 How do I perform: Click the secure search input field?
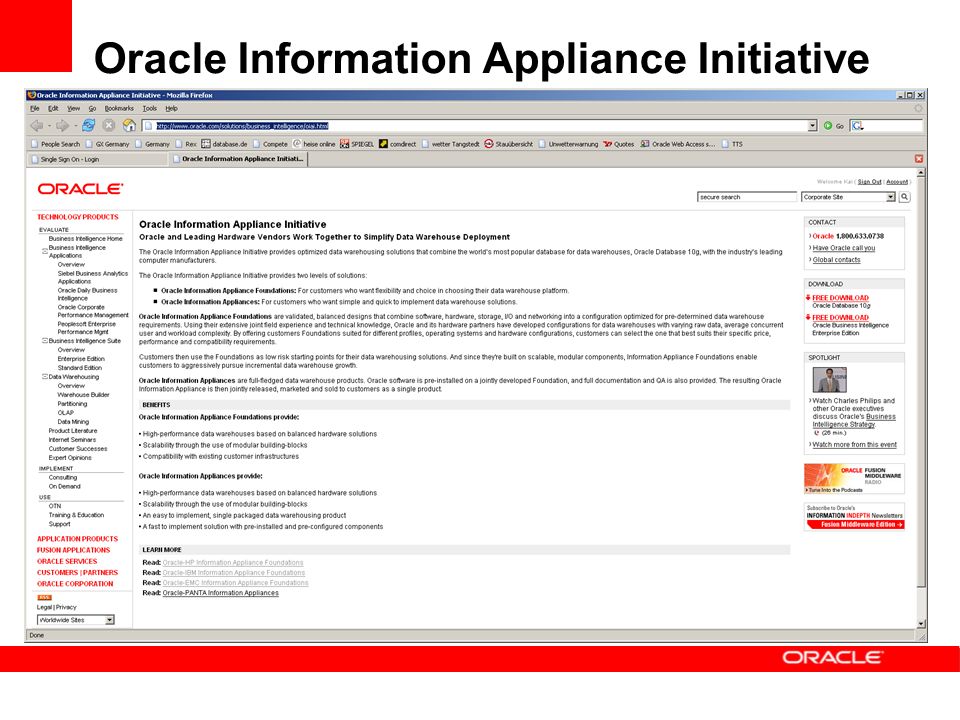coord(747,197)
